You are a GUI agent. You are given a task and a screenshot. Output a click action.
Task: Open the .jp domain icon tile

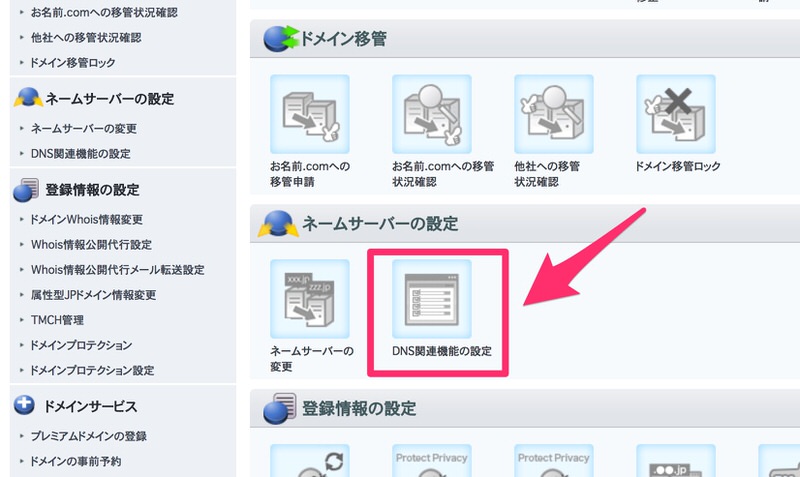pyautogui.click(x=676, y=461)
